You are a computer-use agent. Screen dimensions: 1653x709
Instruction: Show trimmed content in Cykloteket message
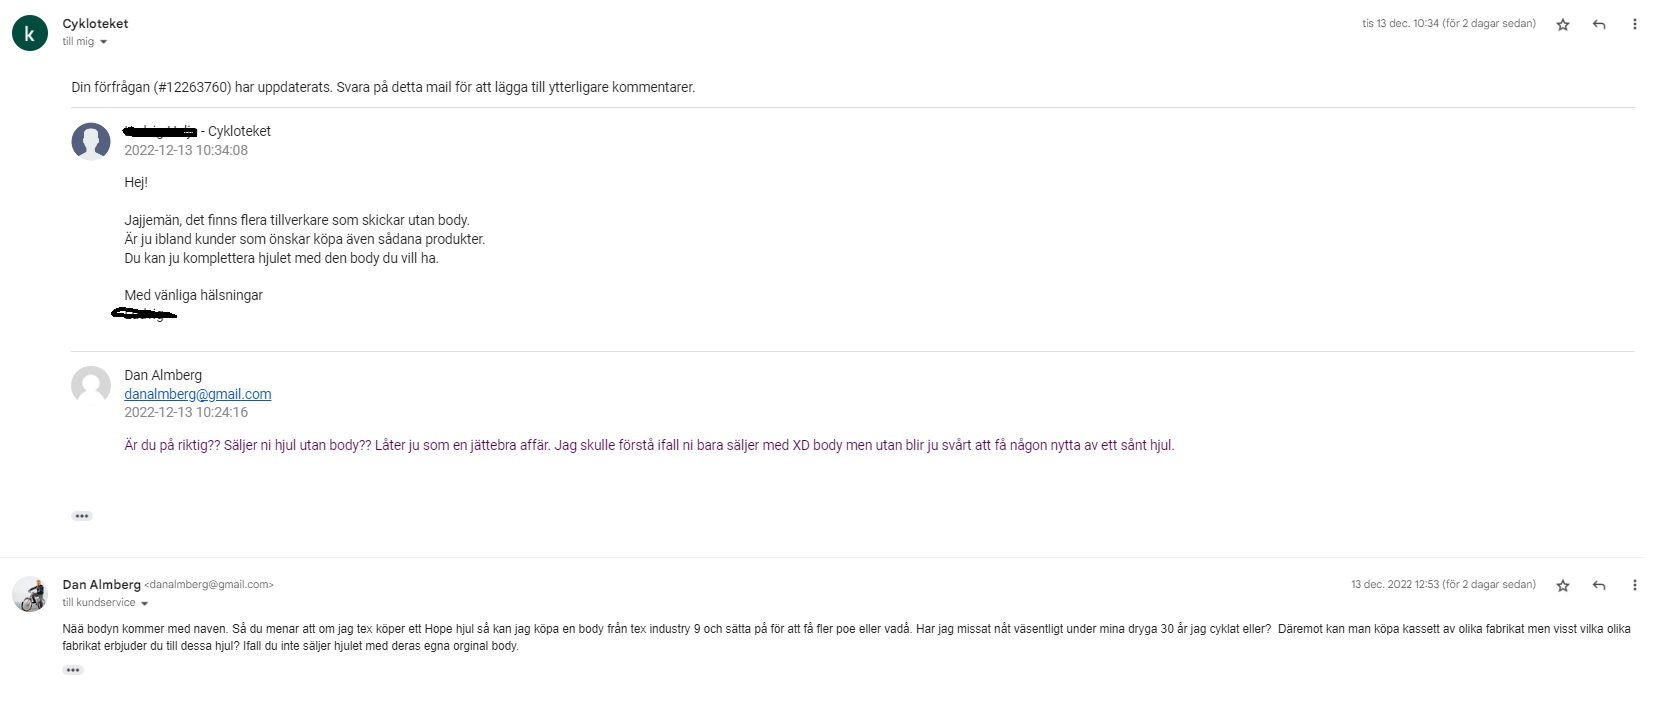pyautogui.click(x=82, y=516)
